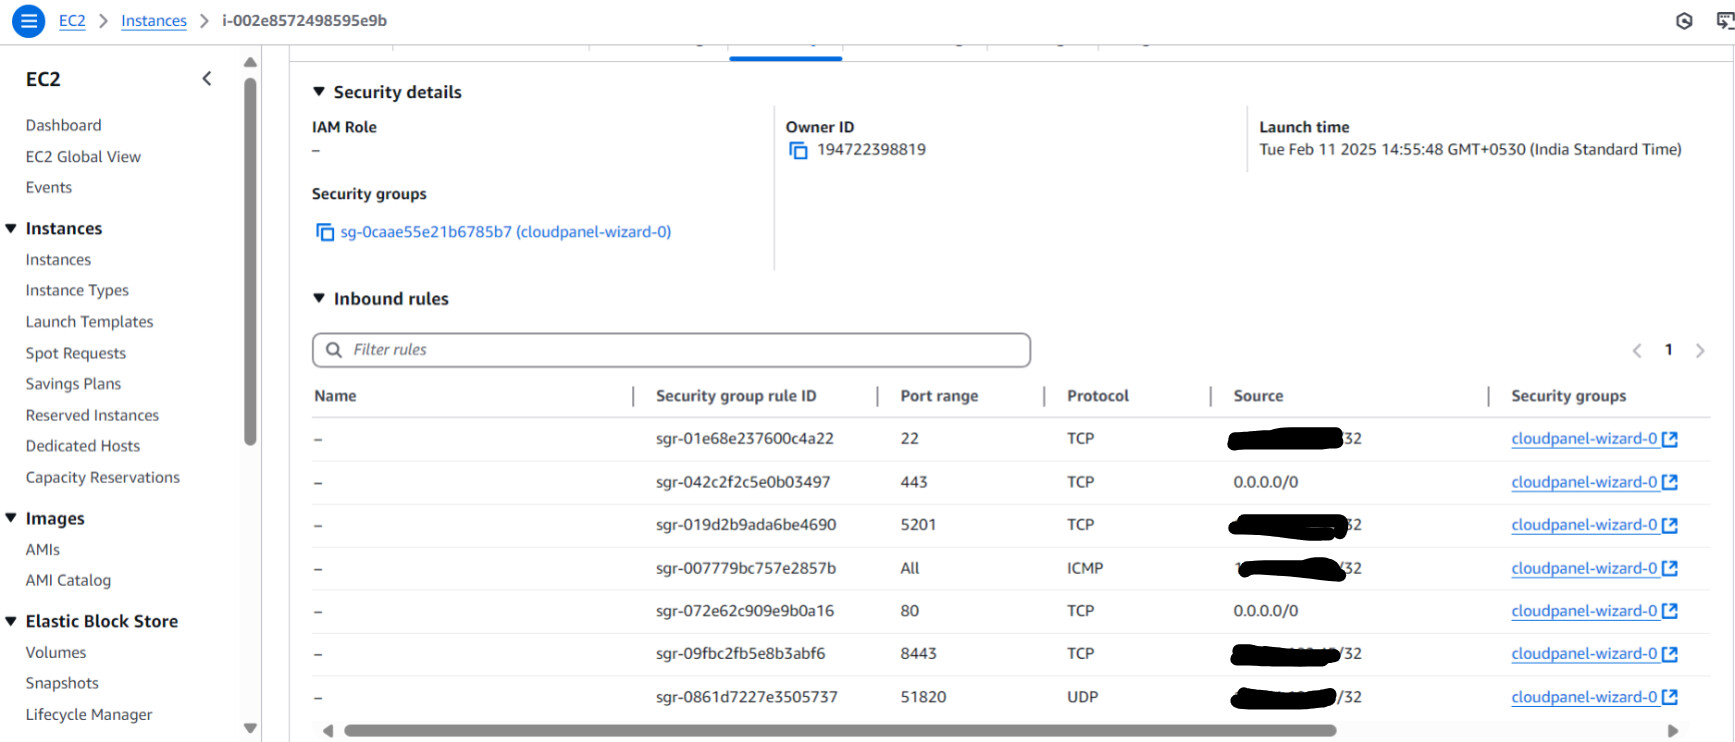The image size is (1735, 742).
Task: Click the sidebar vertical scrollbar thumb
Action: (250, 260)
